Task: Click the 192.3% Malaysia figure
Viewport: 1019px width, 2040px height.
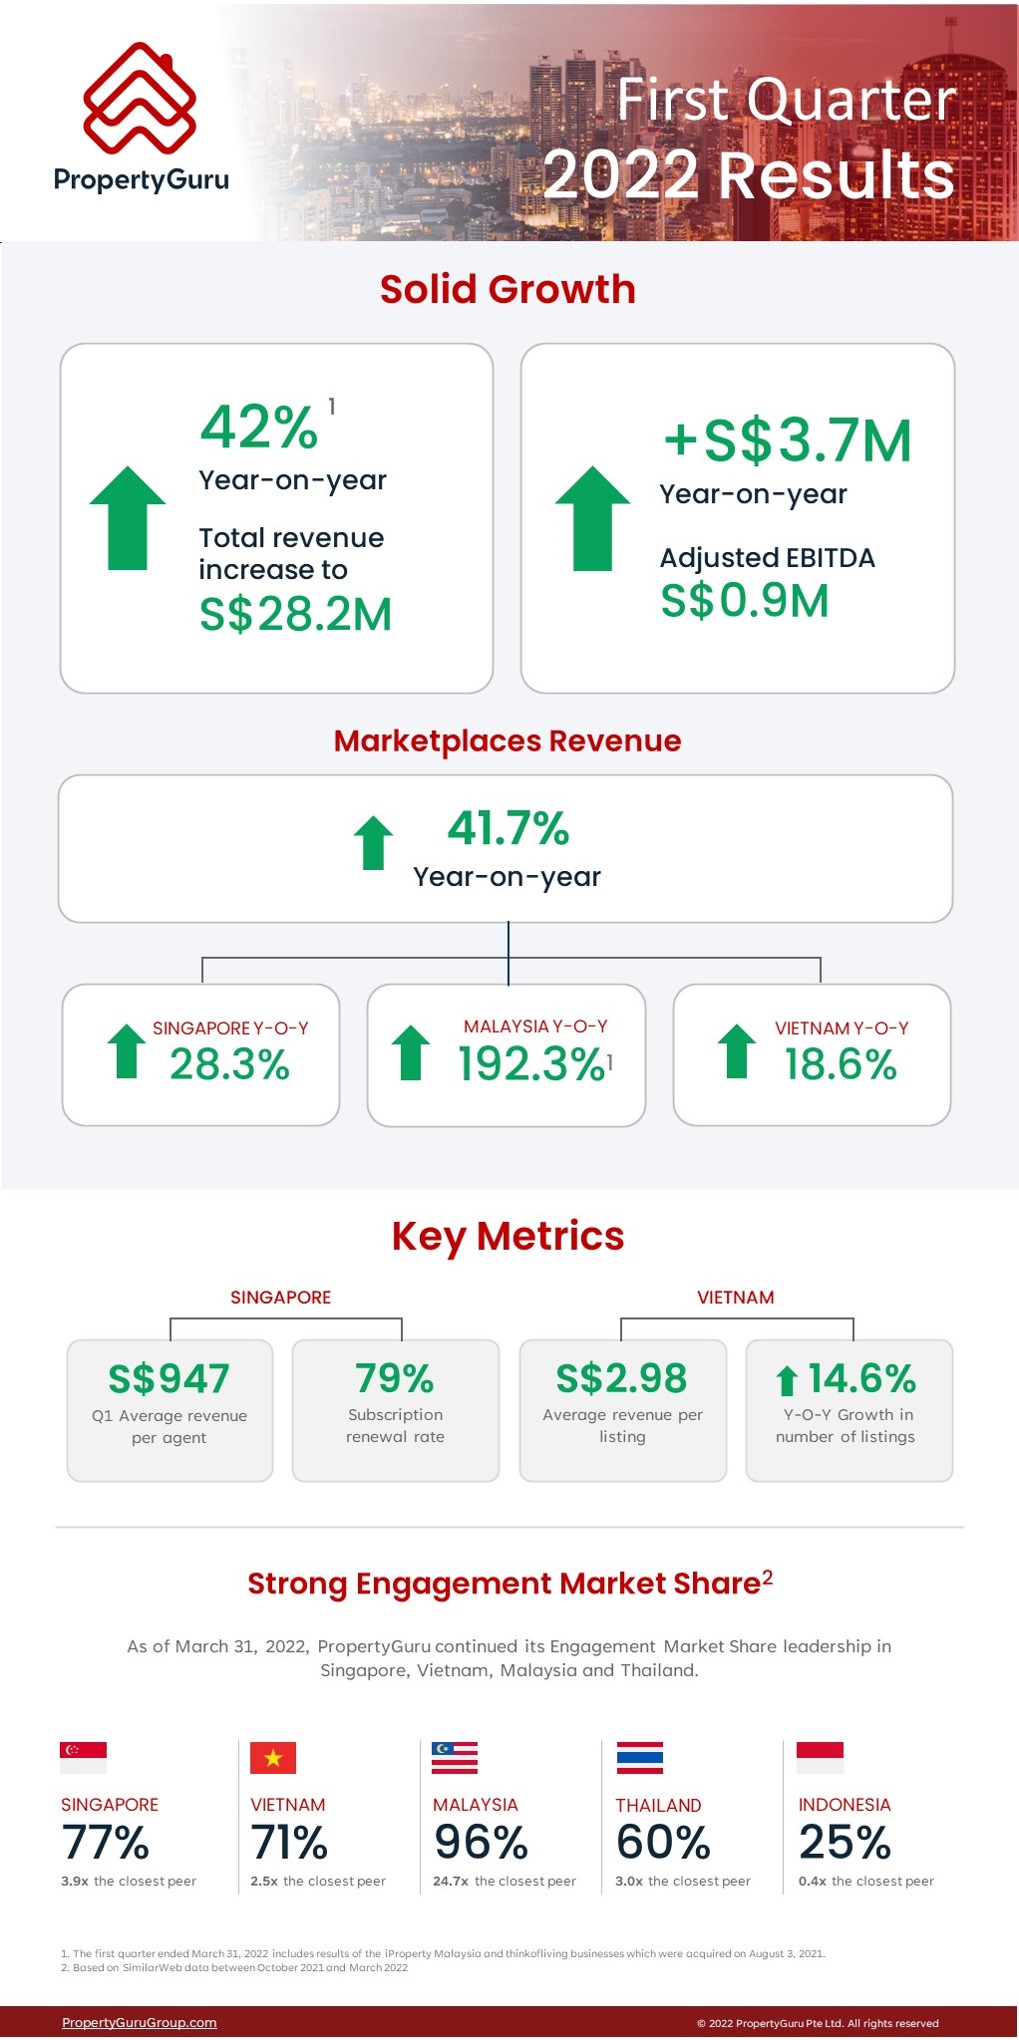Action: (532, 1064)
